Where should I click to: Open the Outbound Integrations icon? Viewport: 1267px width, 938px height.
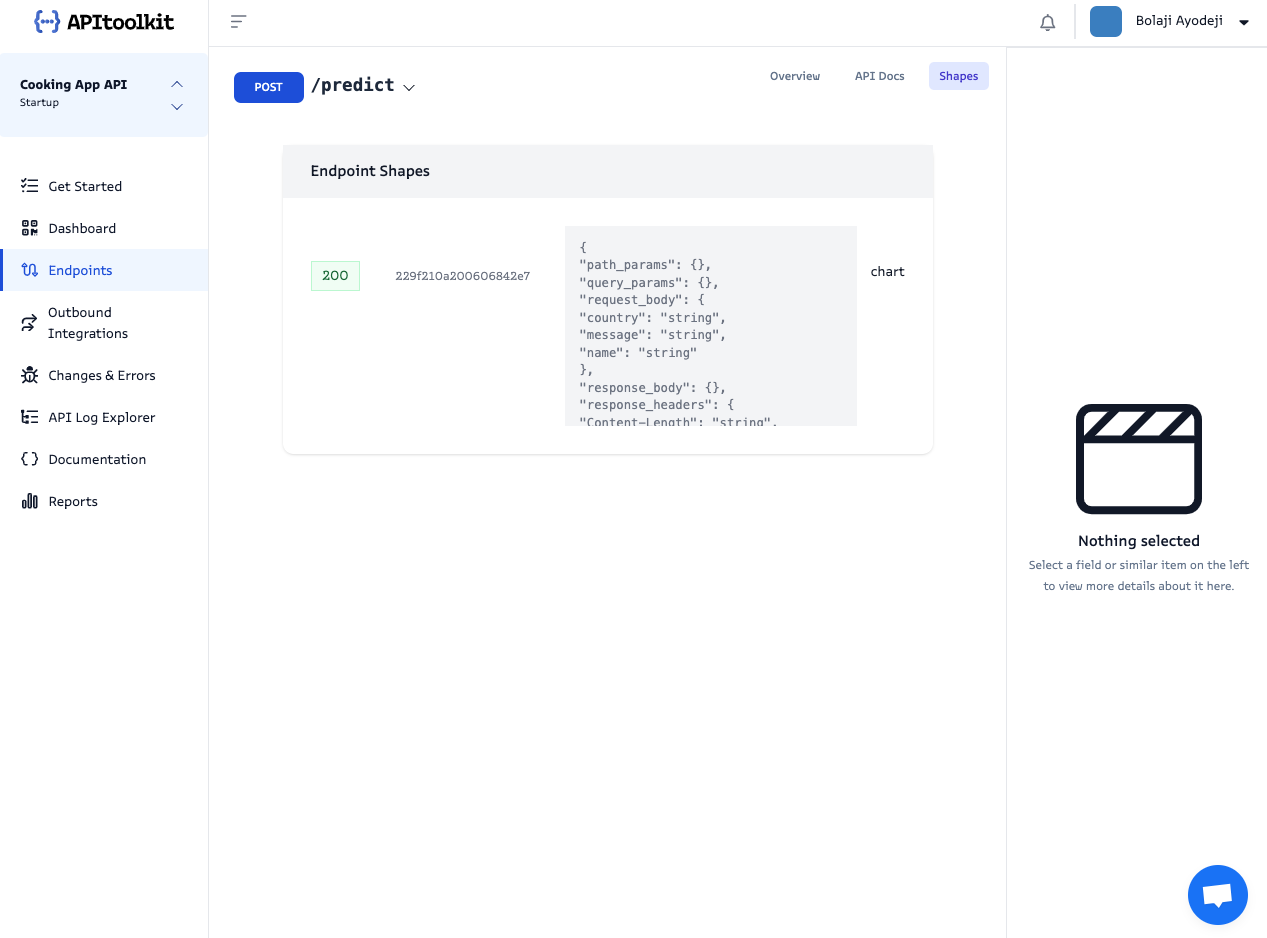(30, 322)
